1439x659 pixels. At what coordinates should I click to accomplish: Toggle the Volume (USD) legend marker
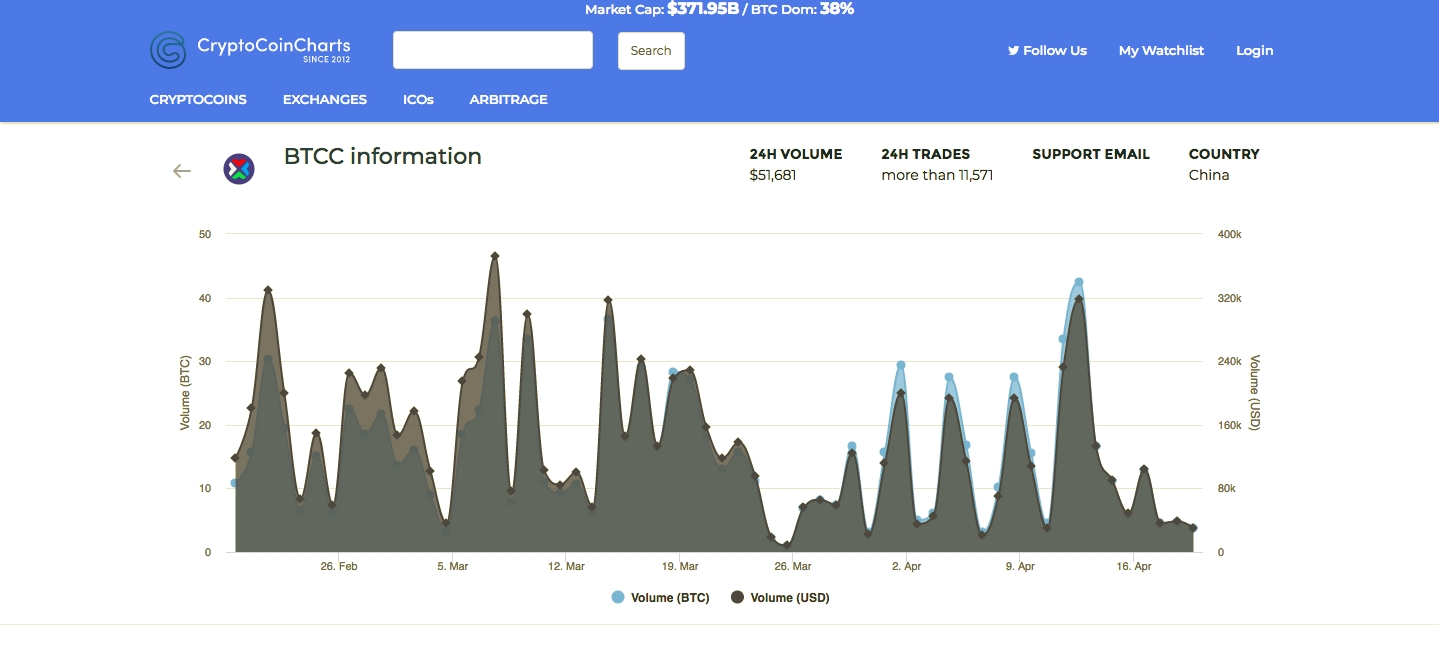(737, 598)
